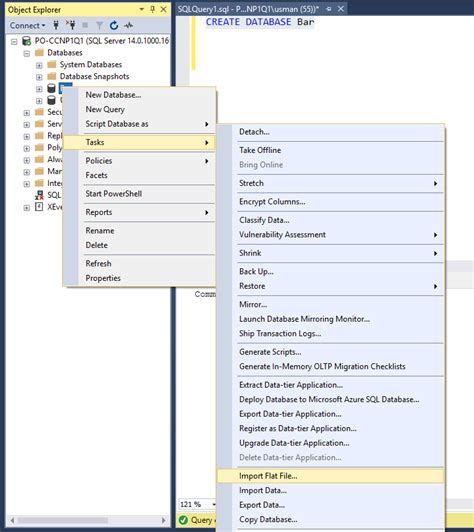
Task: Select New Query in context menu
Action: [139, 110]
